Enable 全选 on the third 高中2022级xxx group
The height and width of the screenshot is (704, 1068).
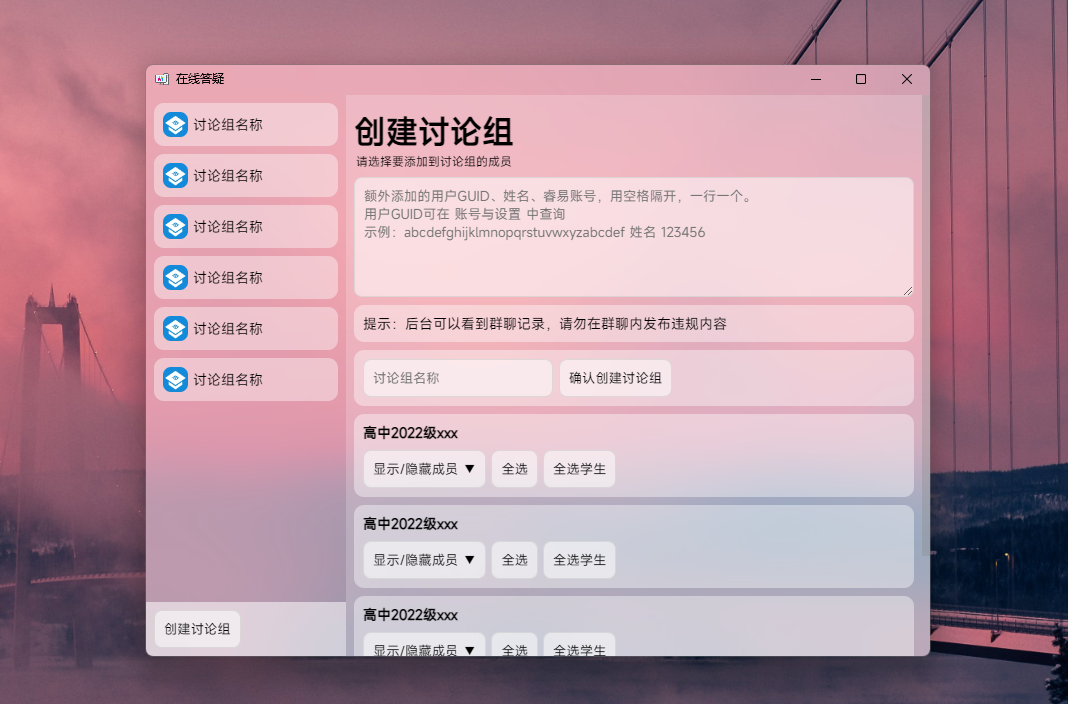[x=514, y=649]
